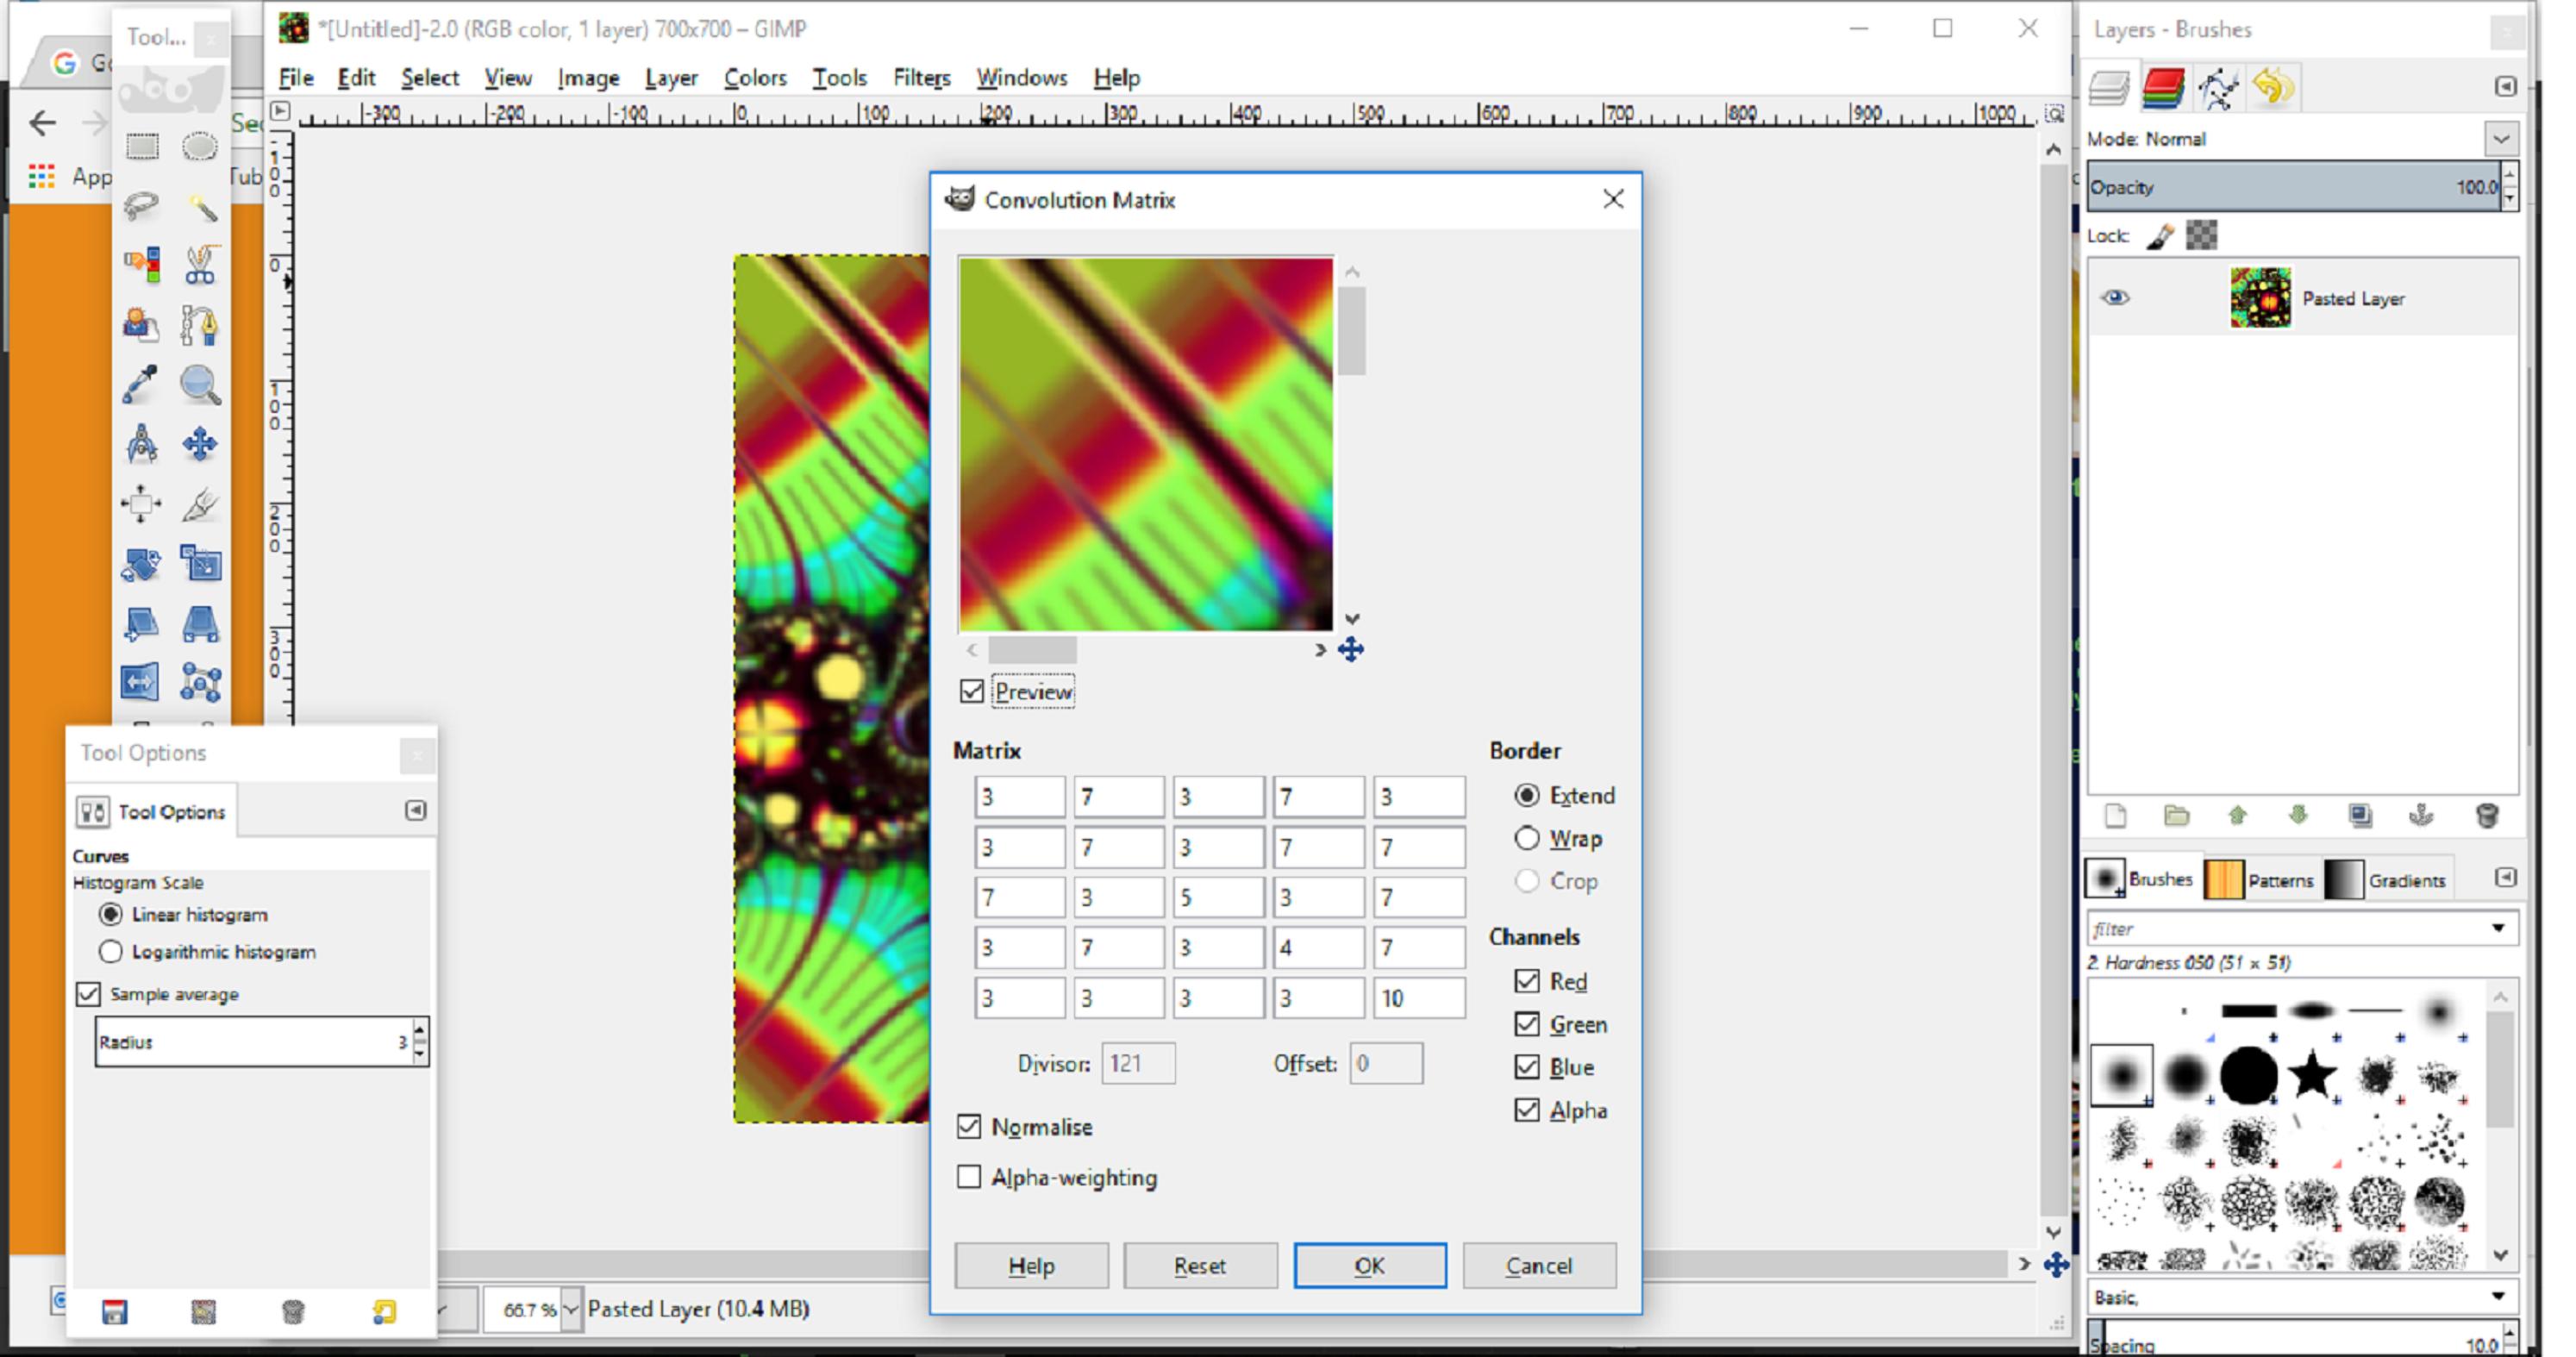Open the brush filter dropdown
Image resolution: width=2576 pixels, height=1357 pixels.
(2498, 928)
